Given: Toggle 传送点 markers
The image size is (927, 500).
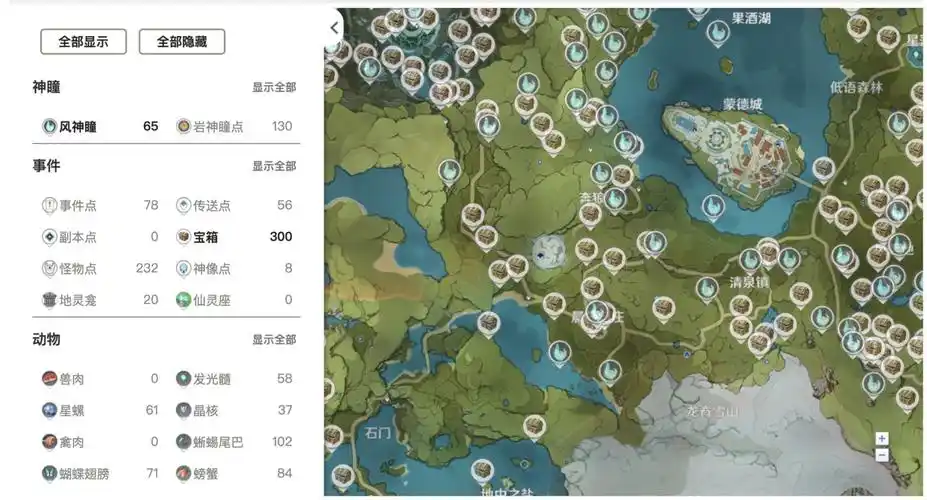Looking at the screenshot, I should [234, 206].
